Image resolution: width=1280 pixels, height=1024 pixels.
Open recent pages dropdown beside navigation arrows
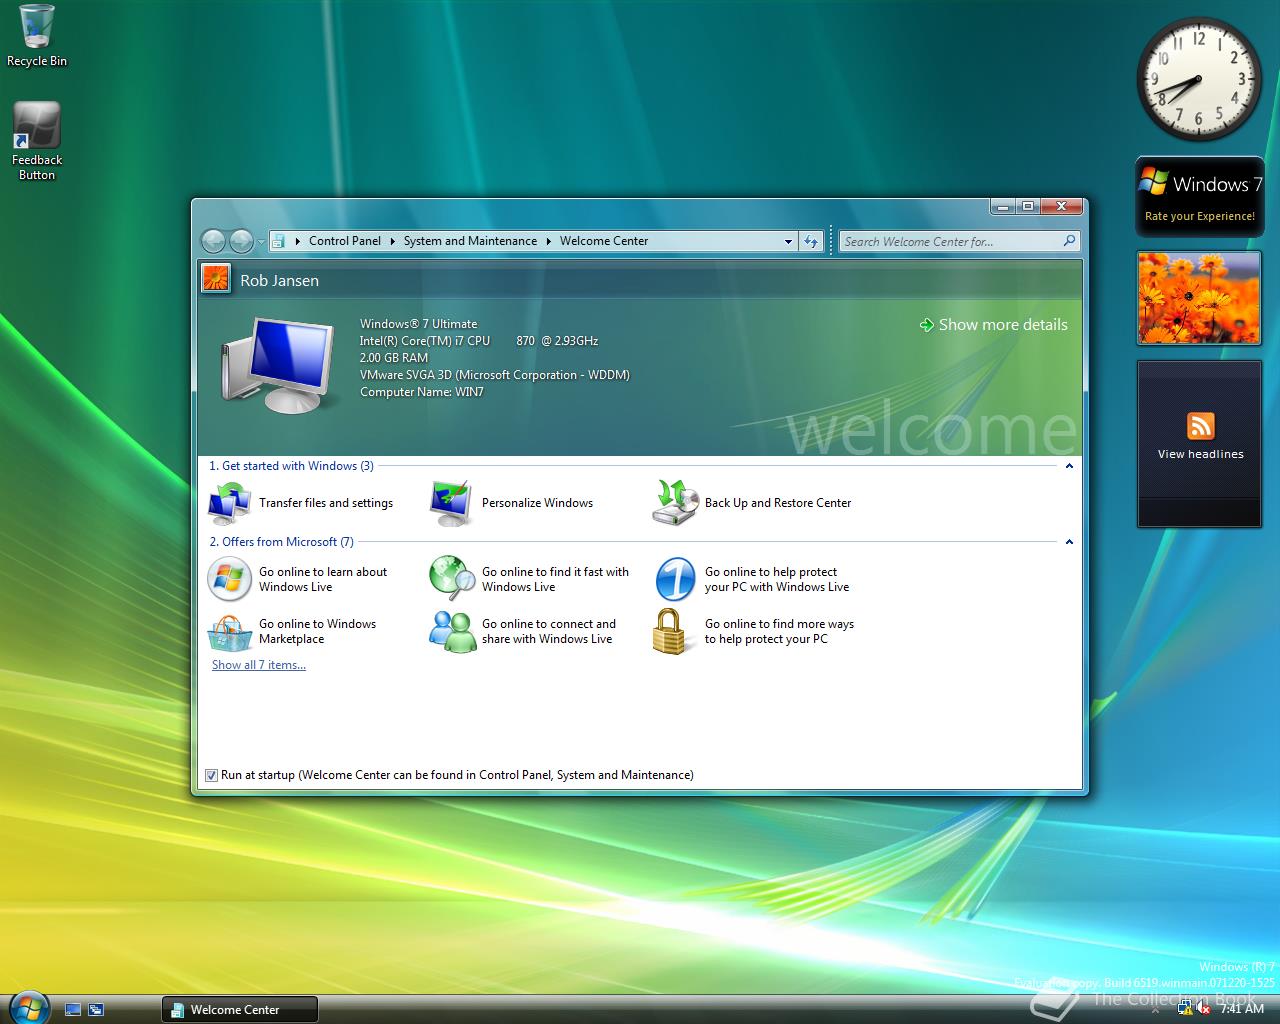[261, 242]
